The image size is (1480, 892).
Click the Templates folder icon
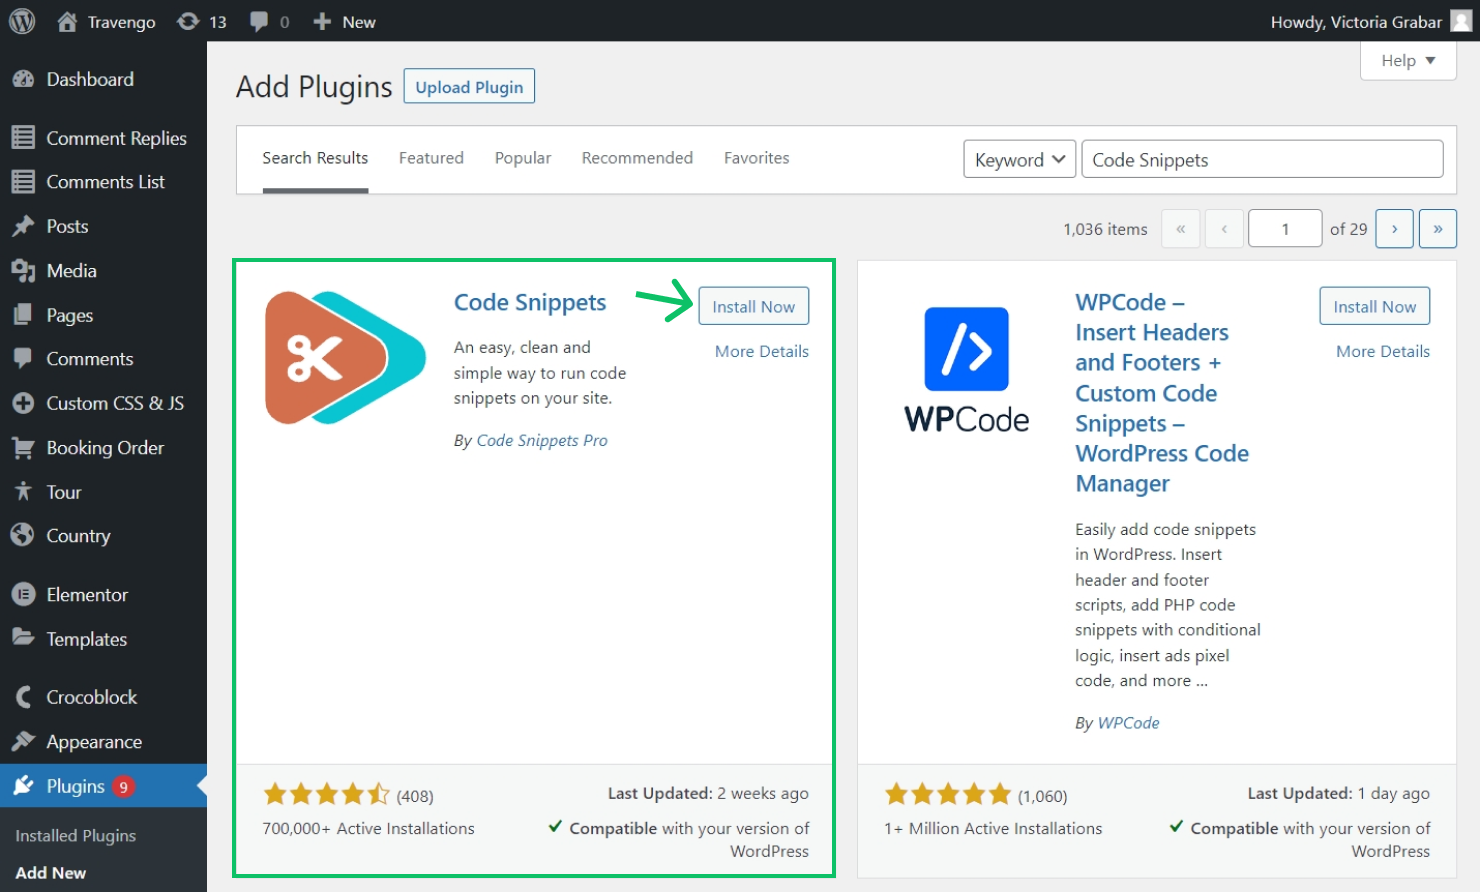coord(23,638)
